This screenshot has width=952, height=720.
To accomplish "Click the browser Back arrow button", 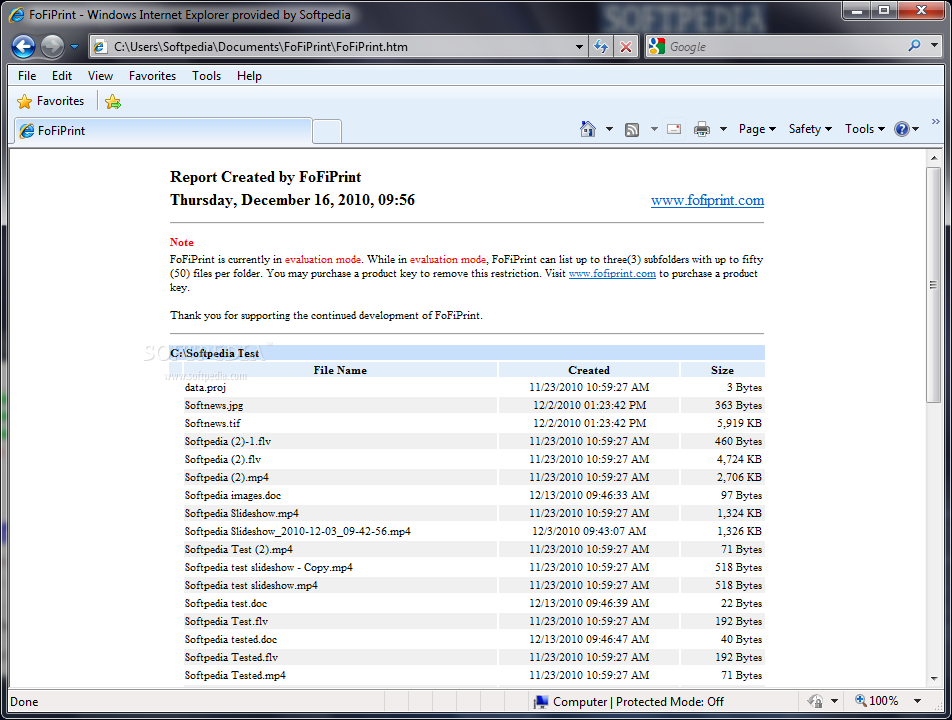I will [23, 47].
